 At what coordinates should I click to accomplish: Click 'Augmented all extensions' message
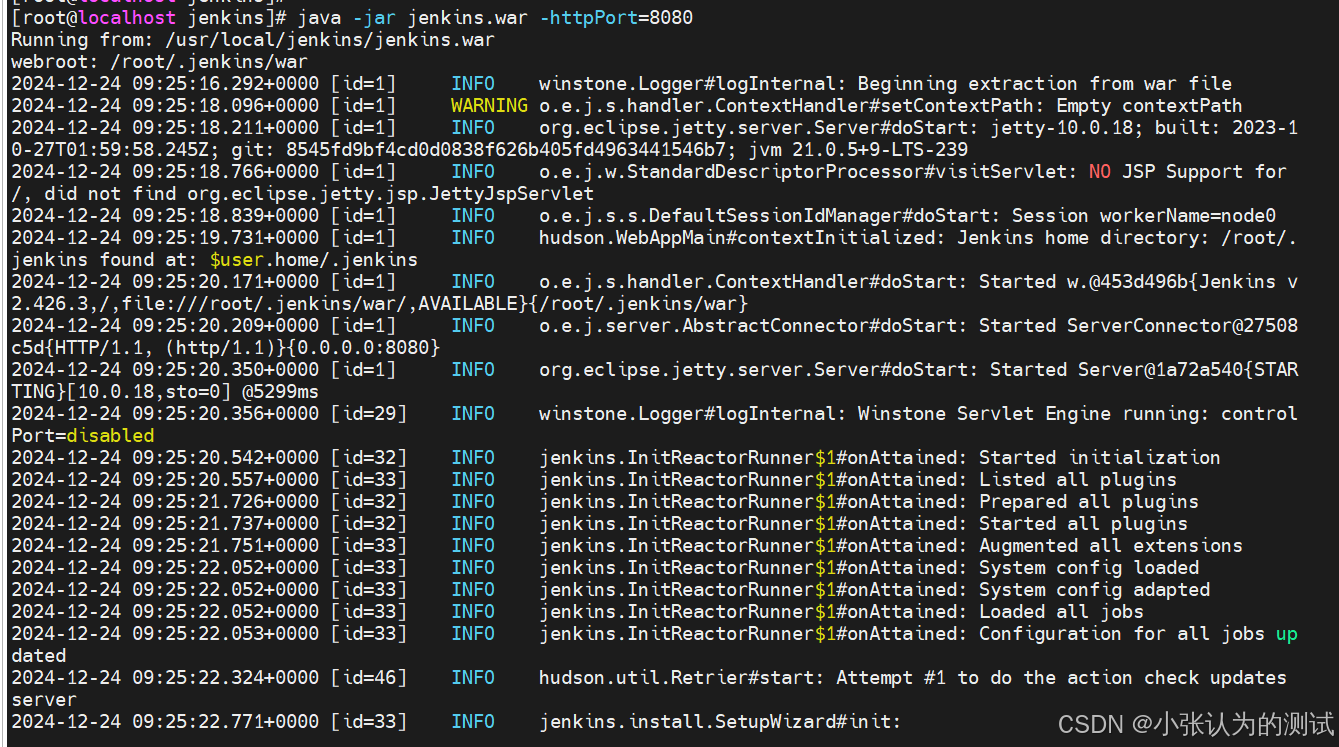coord(1110,546)
